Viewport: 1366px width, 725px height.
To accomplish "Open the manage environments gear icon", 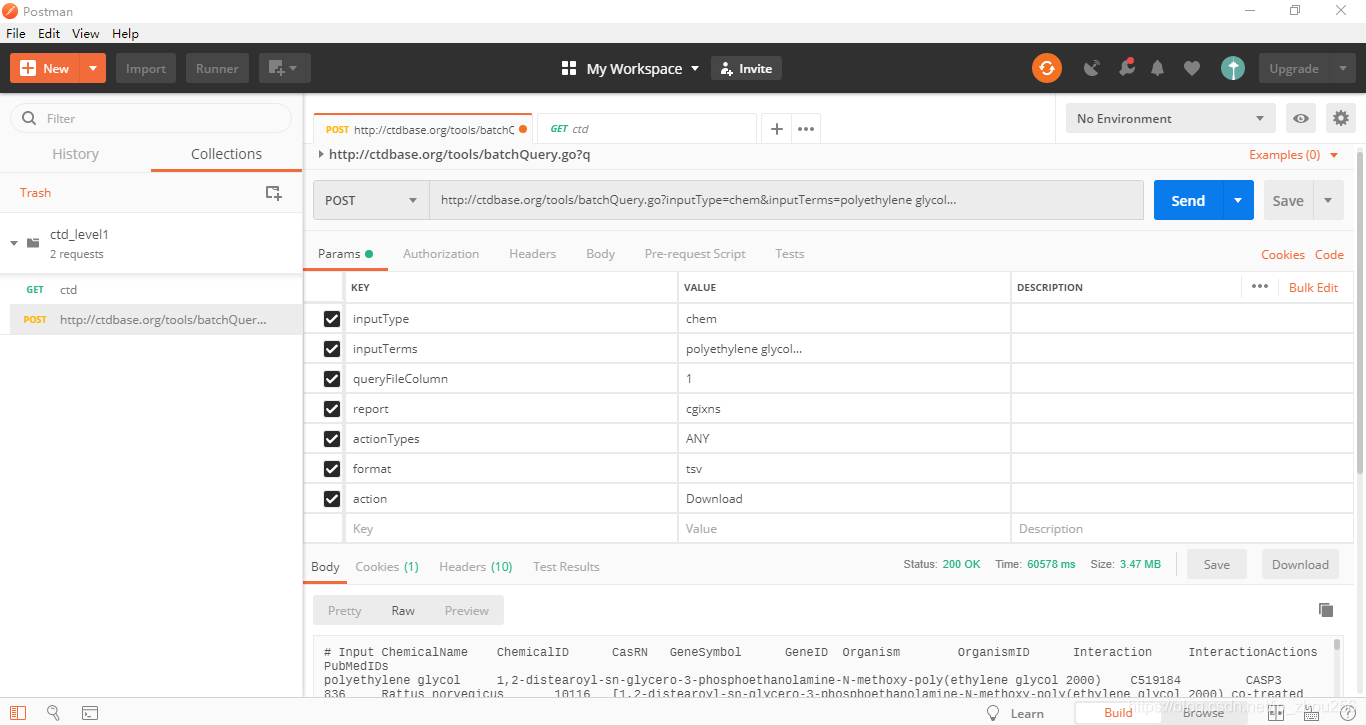I will pos(1341,118).
